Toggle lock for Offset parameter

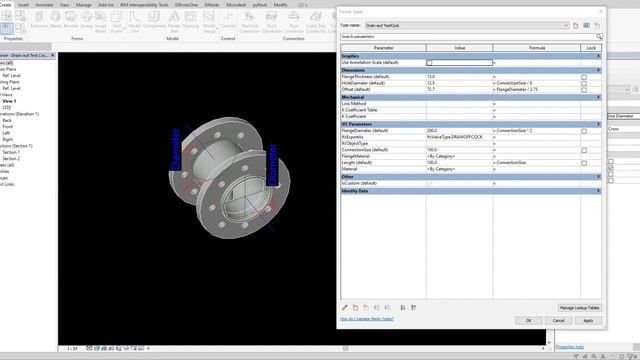coord(584,90)
